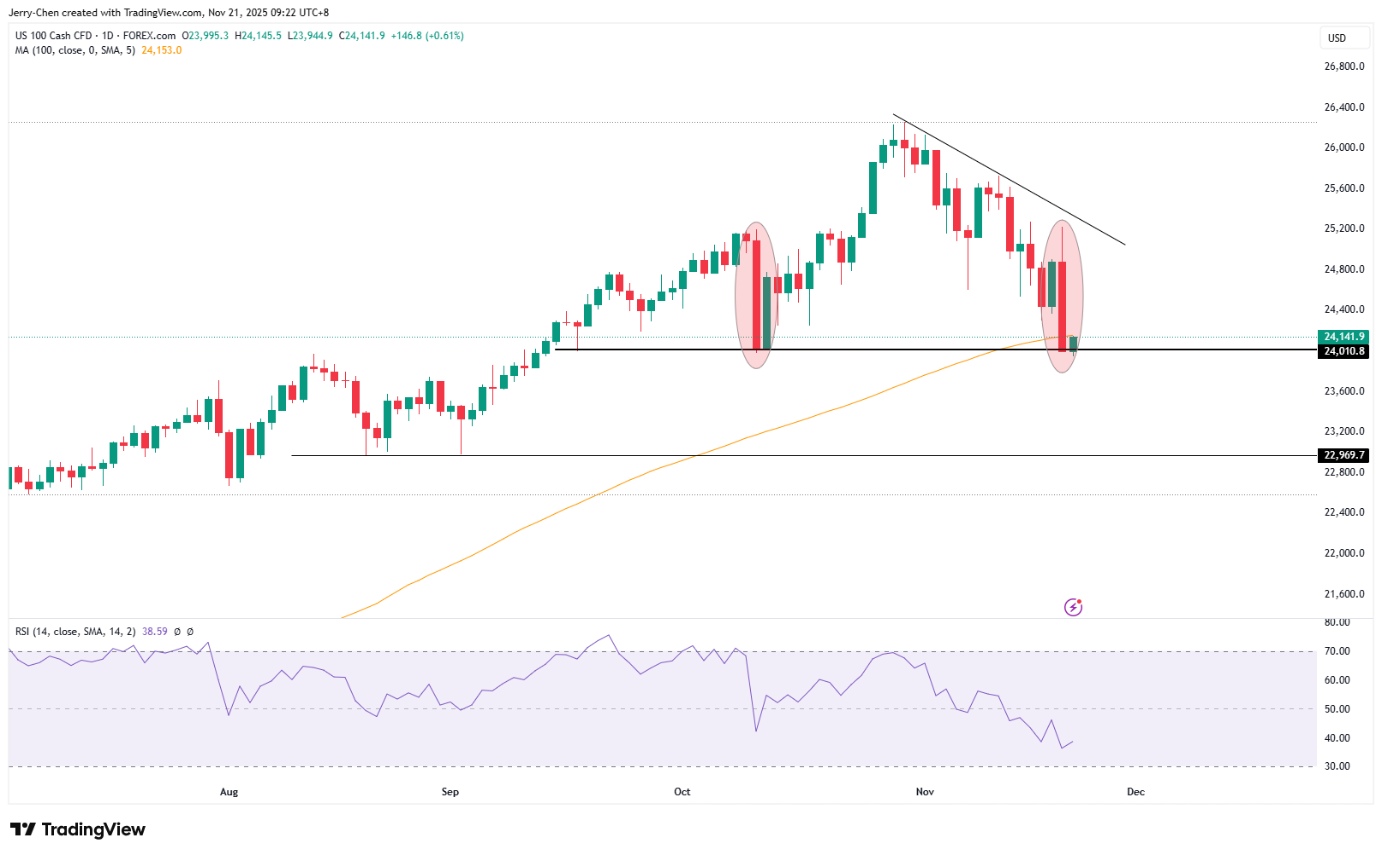This screenshot has height=855, width=1382.
Task: Click the black 24,010.8 price line label
Action: coord(1341,351)
